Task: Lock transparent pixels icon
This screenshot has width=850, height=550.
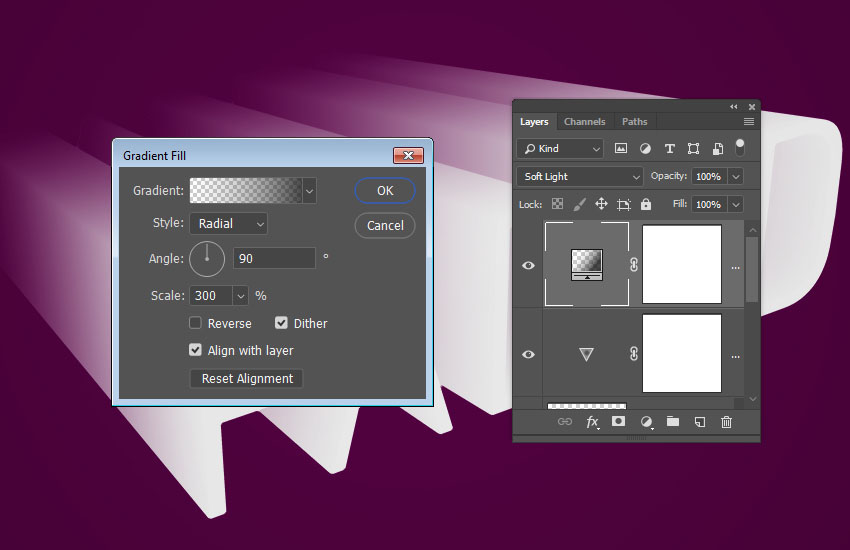Action: click(557, 204)
